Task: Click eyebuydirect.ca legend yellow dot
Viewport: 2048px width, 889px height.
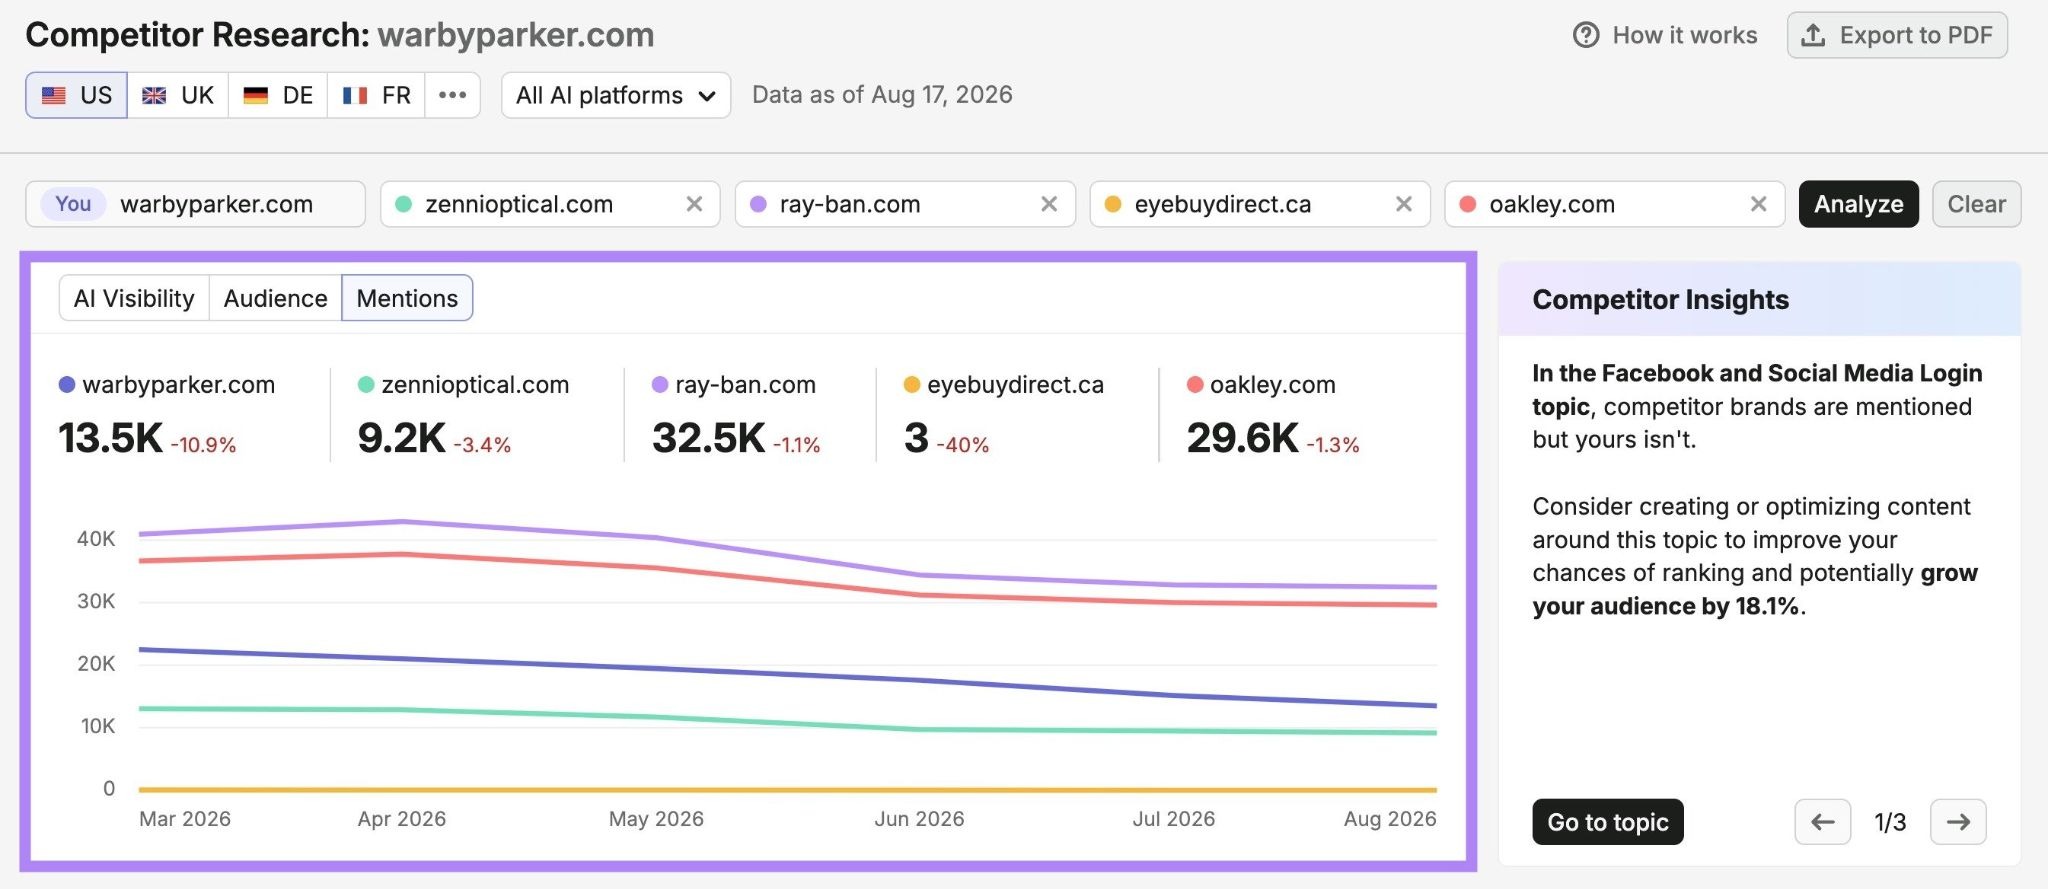Action: pyautogui.click(x=912, y=385)
